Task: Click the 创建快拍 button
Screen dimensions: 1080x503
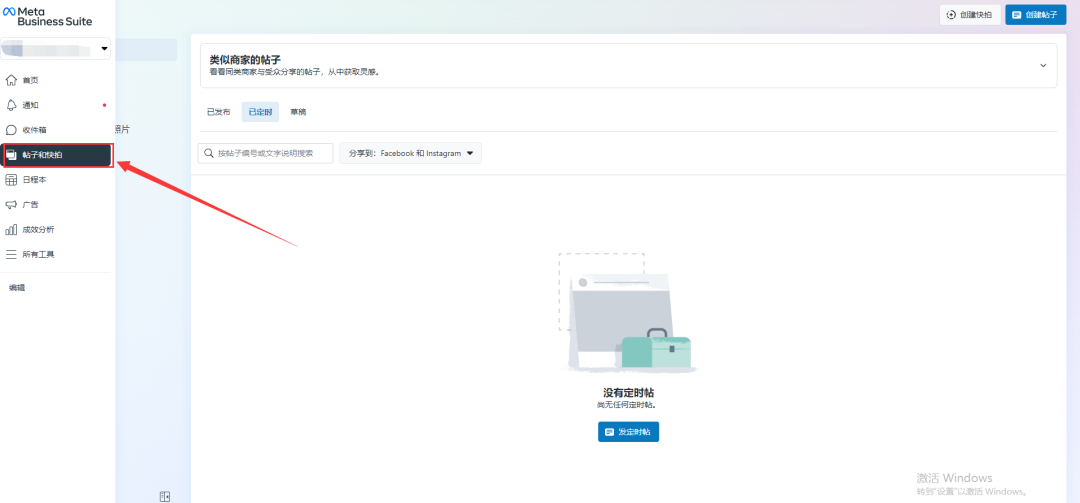Action: 970,14
